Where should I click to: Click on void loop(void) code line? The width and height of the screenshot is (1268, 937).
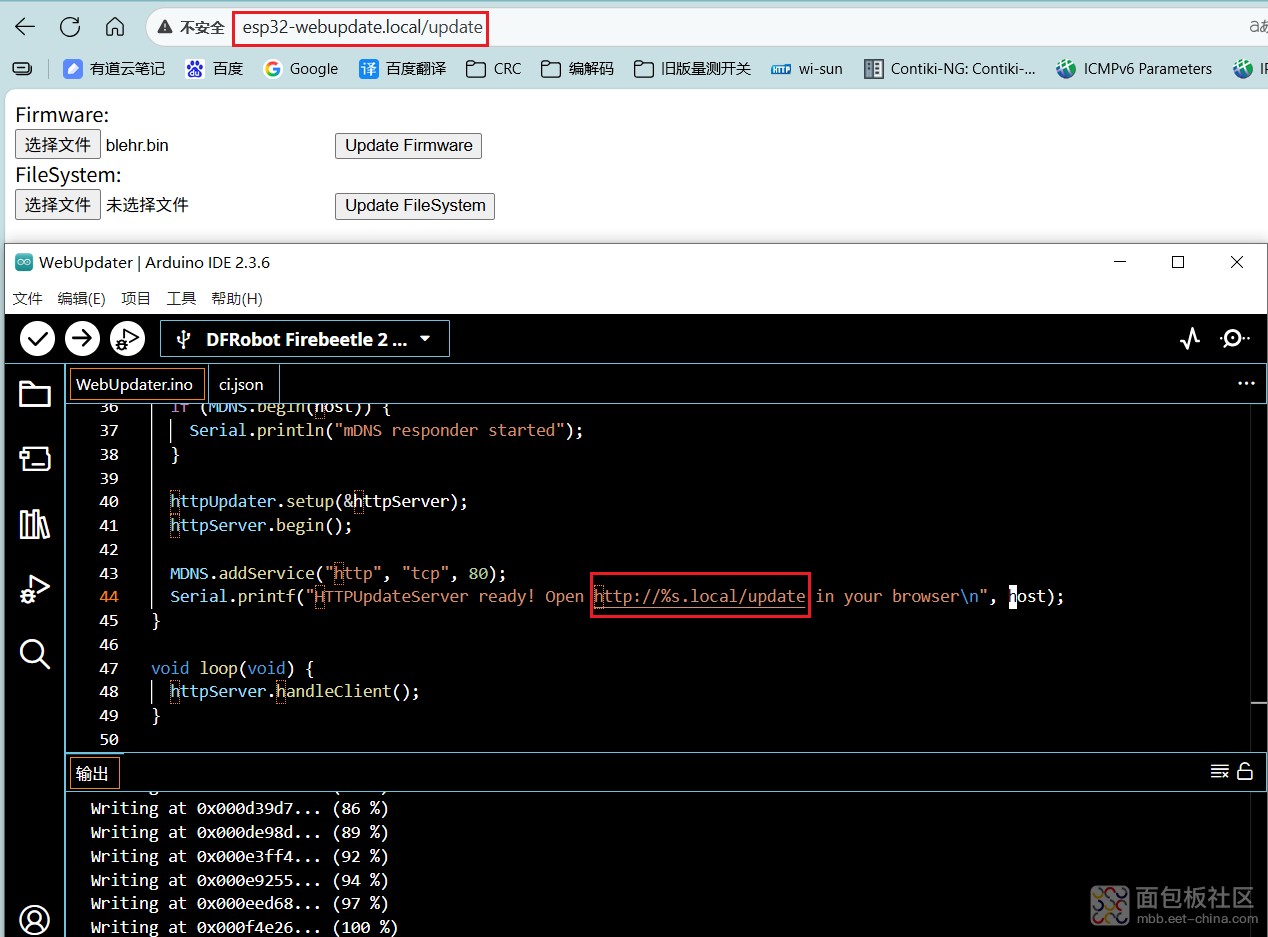point(232,668)
